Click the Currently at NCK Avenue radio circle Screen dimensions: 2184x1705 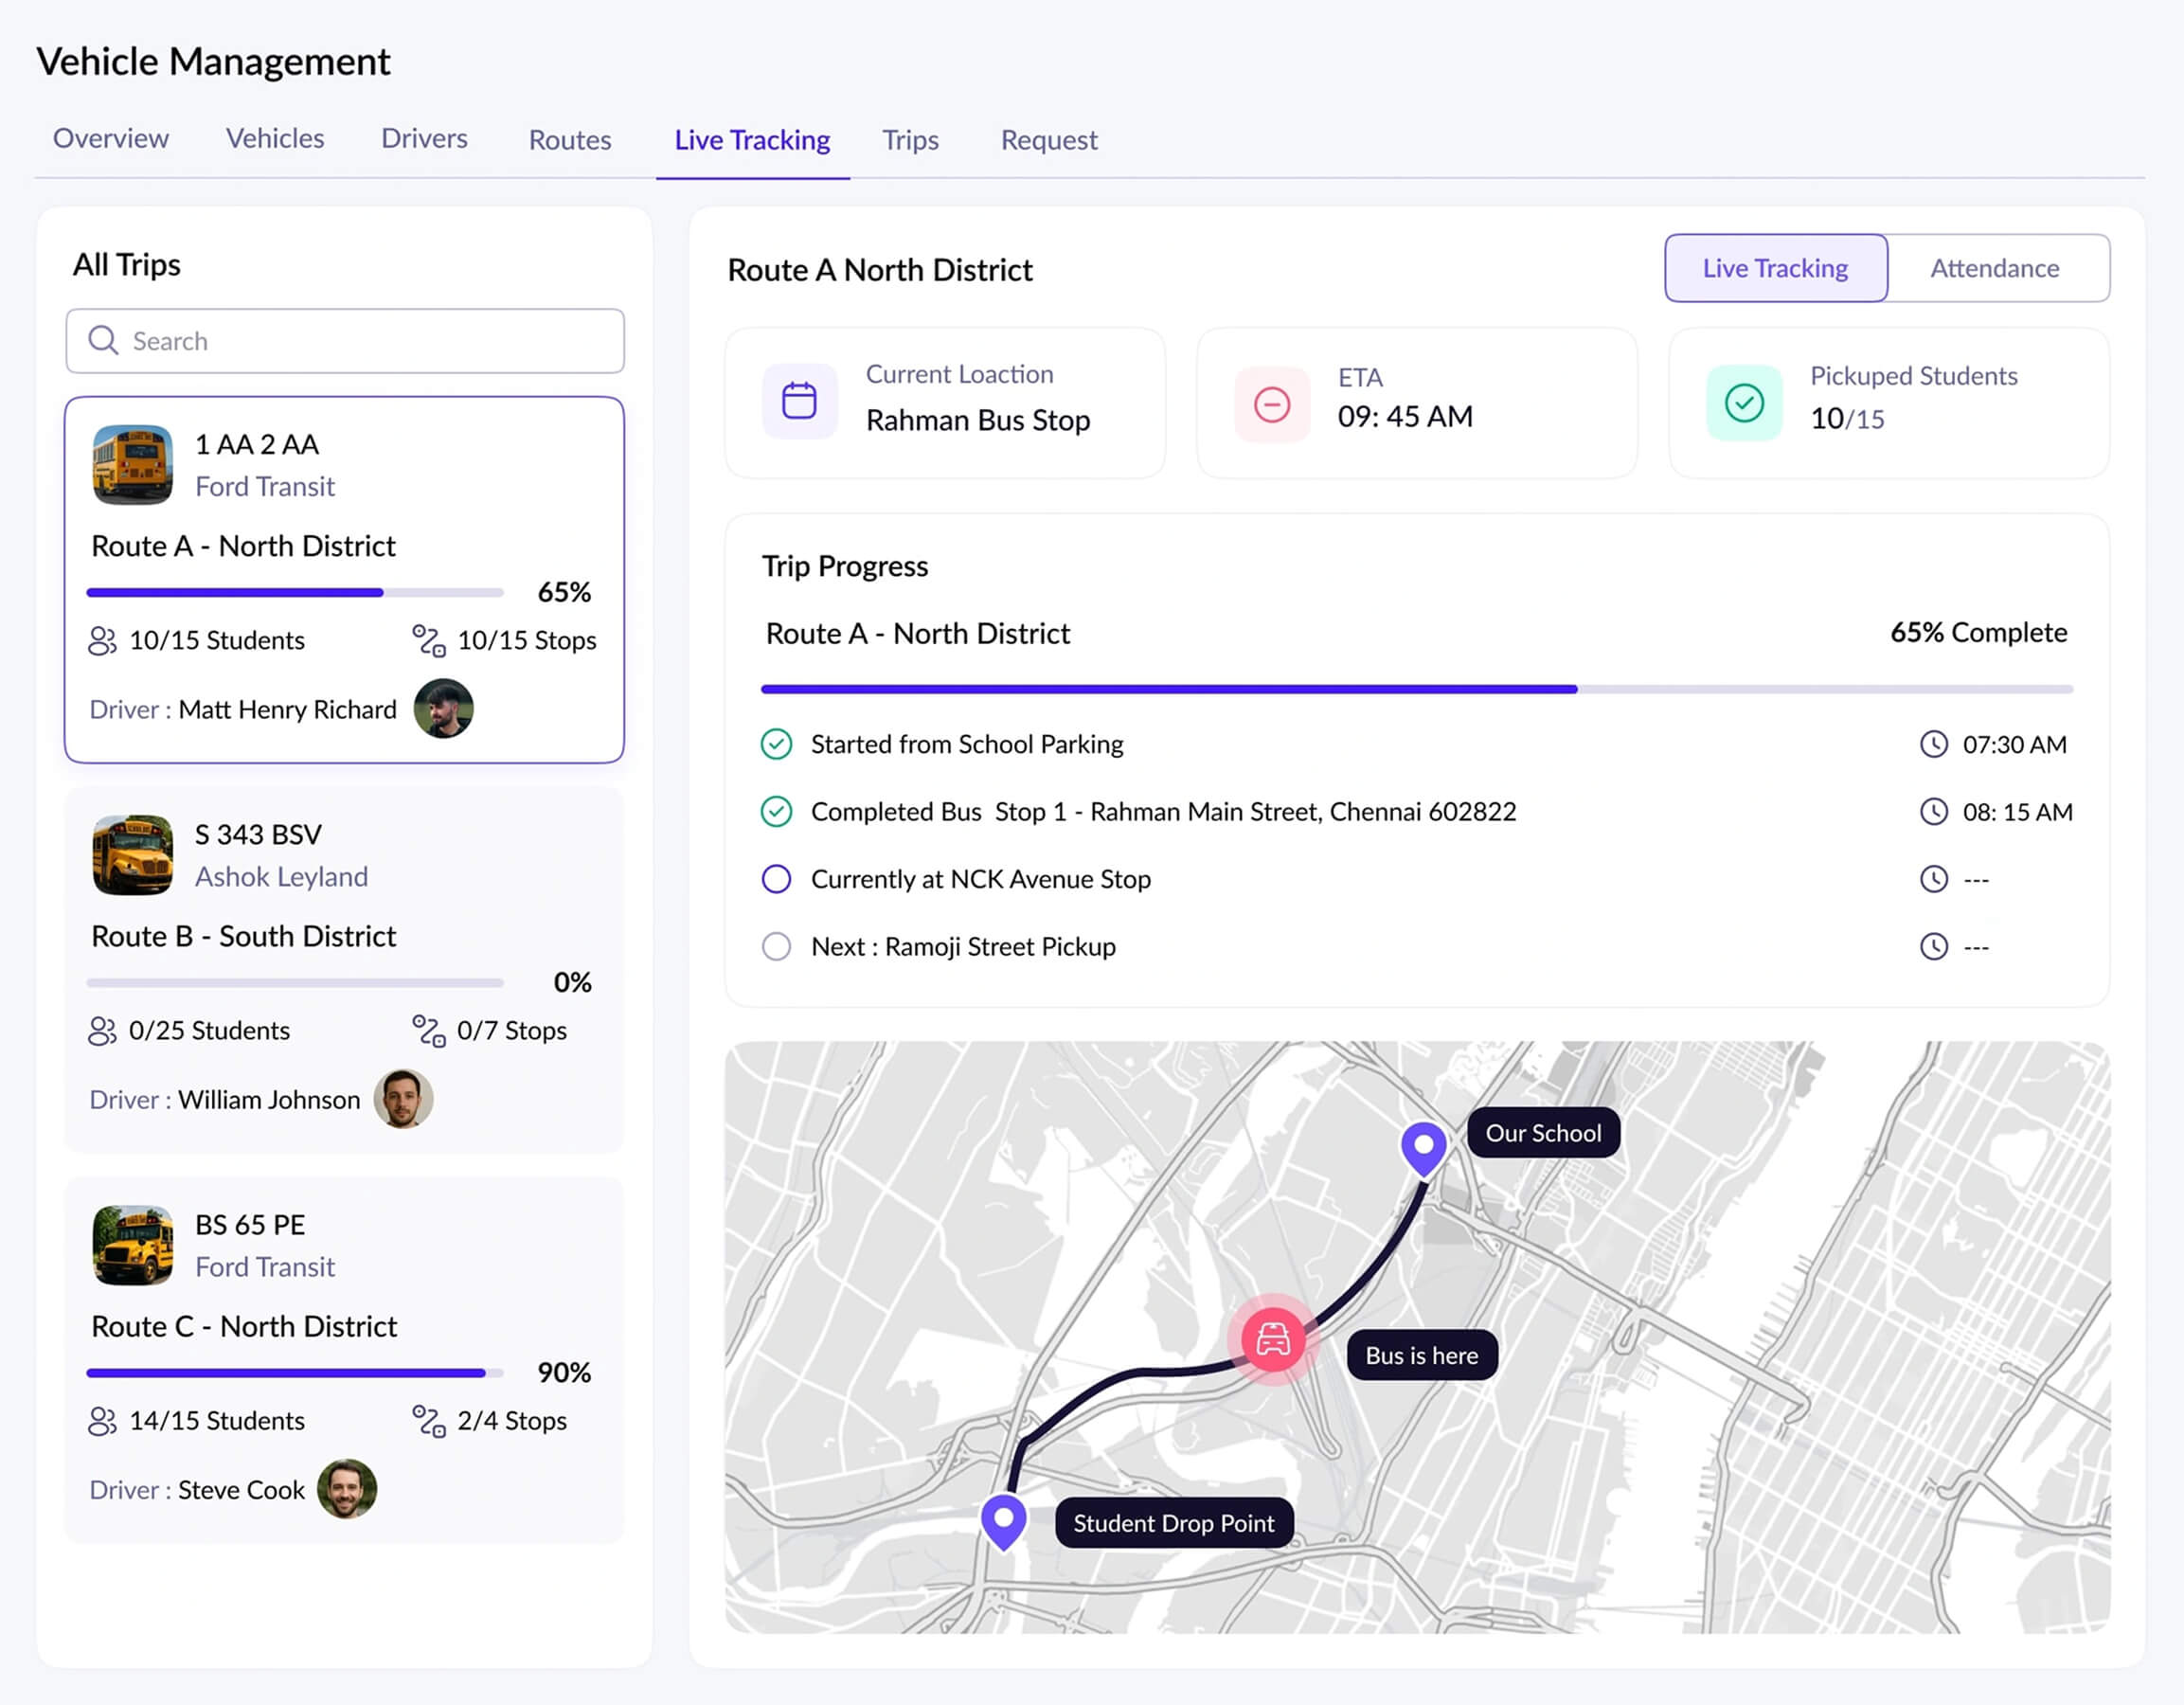[776, 879]
